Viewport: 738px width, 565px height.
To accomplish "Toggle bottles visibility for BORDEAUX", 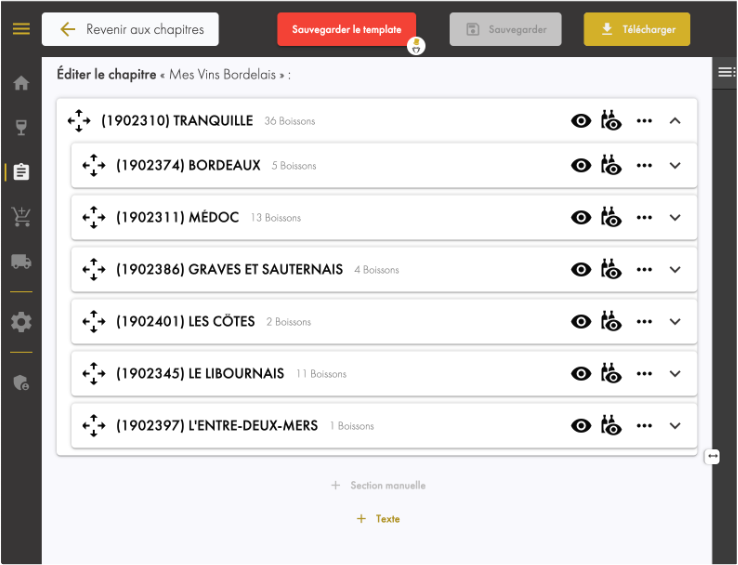I will click(611, 165).
